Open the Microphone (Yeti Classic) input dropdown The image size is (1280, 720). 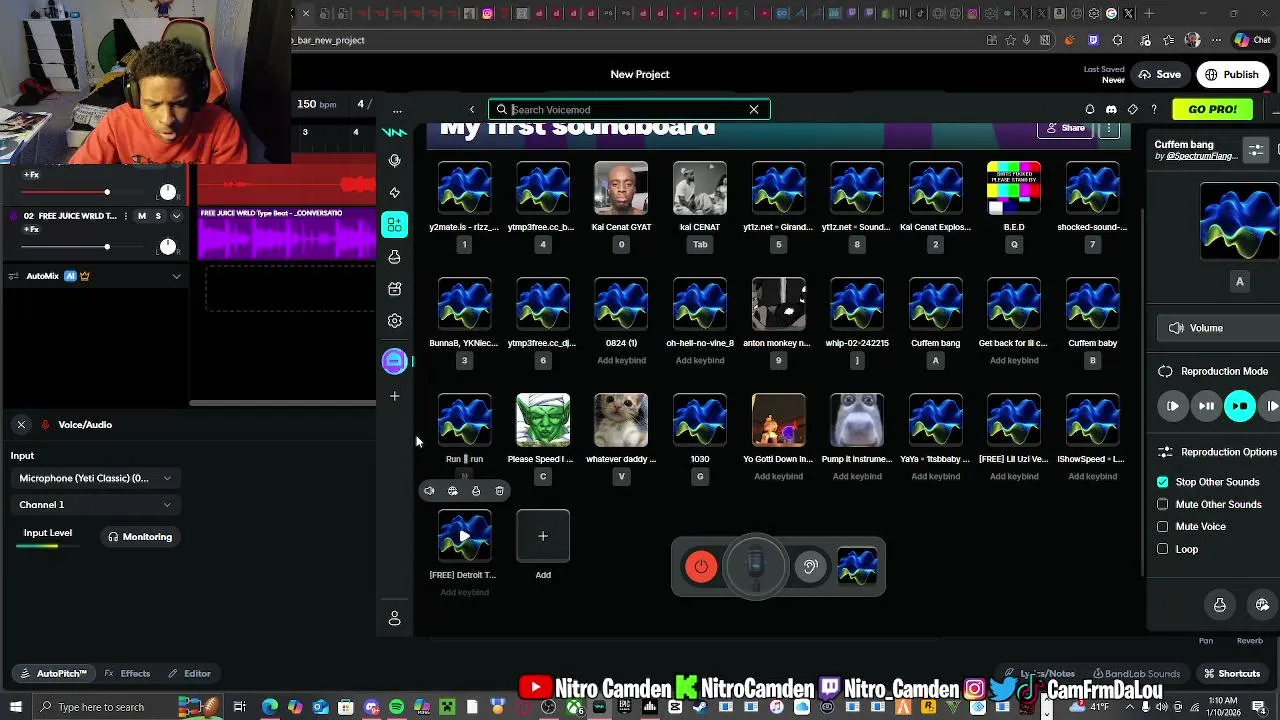click(x=95, y=478)
